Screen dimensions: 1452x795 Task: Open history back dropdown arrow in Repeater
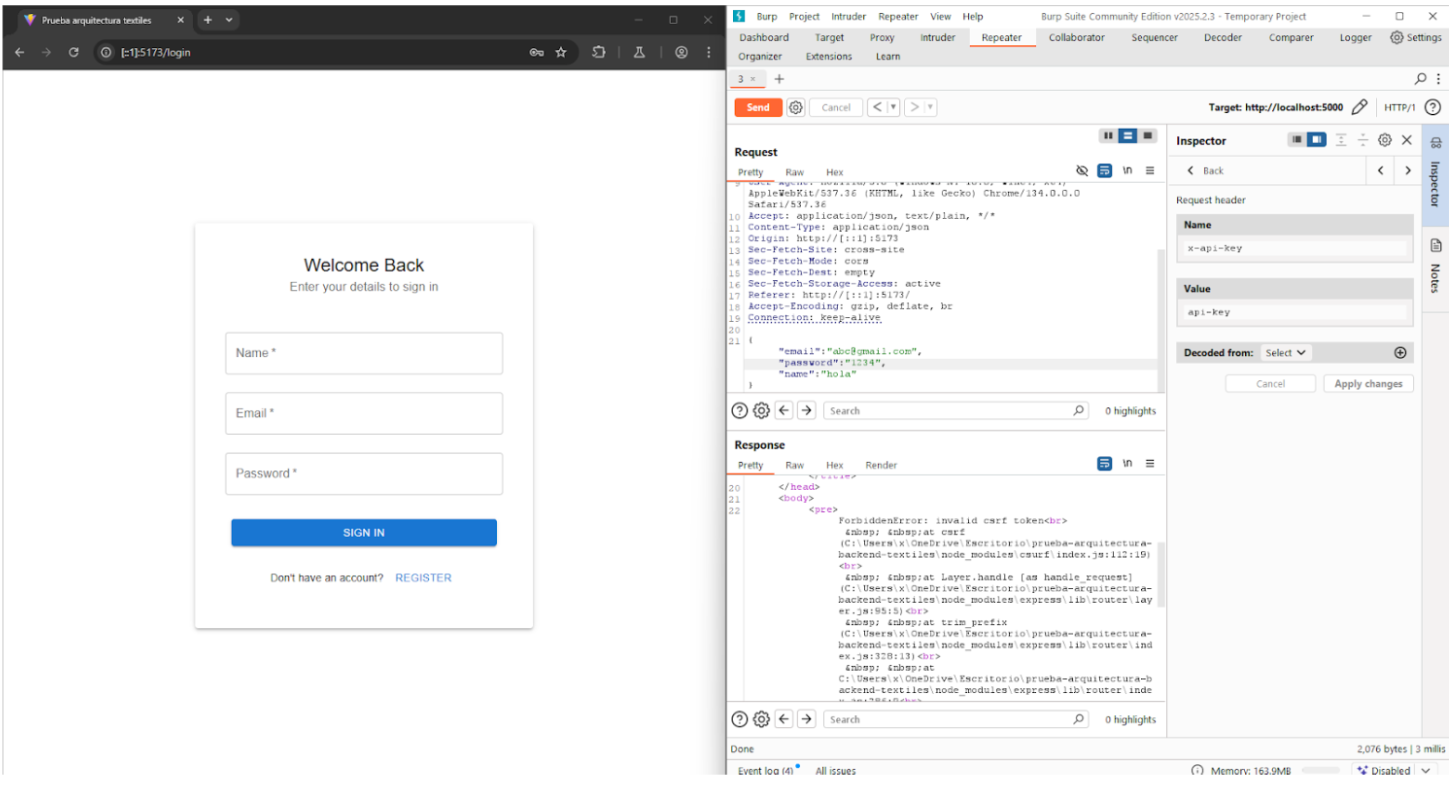[x=894, y=107]
